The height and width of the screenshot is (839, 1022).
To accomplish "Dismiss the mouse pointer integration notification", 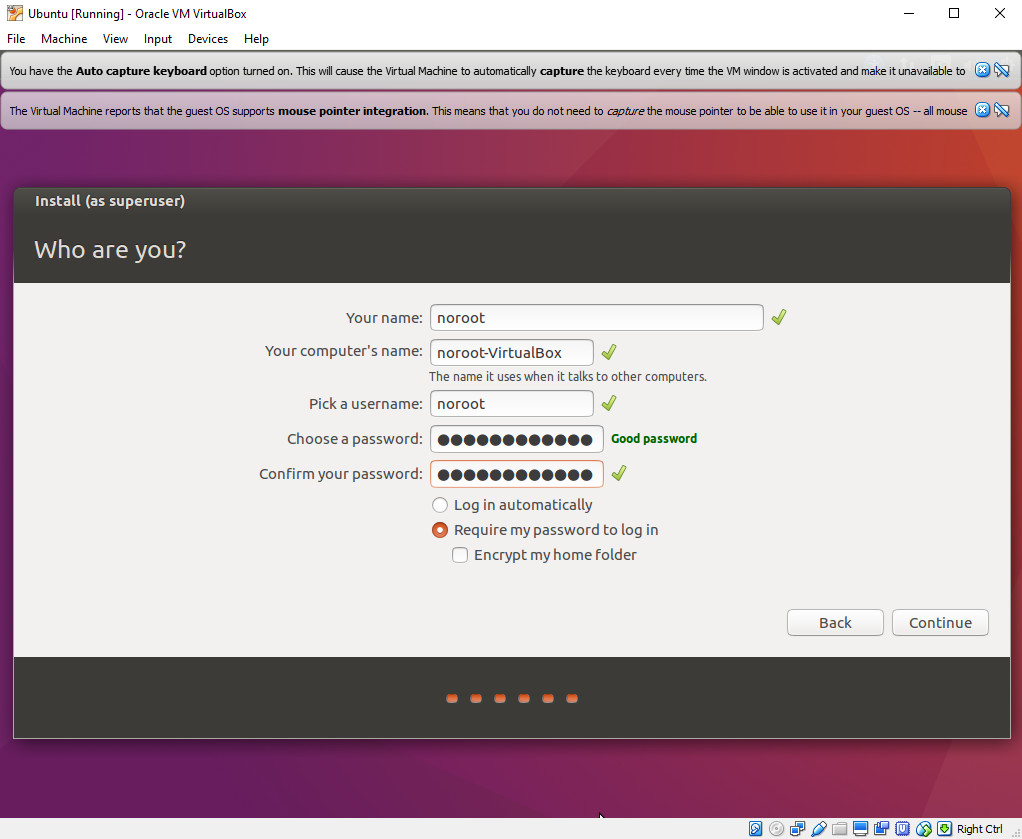I will coord(982,110).
